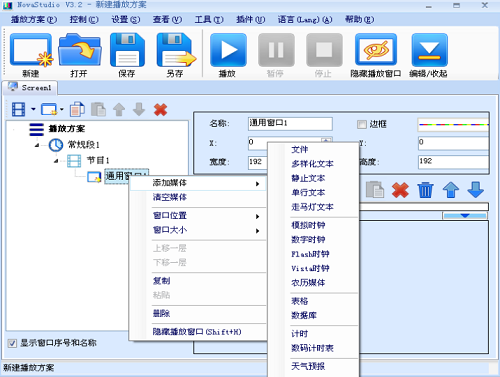The width and height of the screenshot is (500, 377).
Task: Click the 另存 save-as icon
Action: pos(176,50)
